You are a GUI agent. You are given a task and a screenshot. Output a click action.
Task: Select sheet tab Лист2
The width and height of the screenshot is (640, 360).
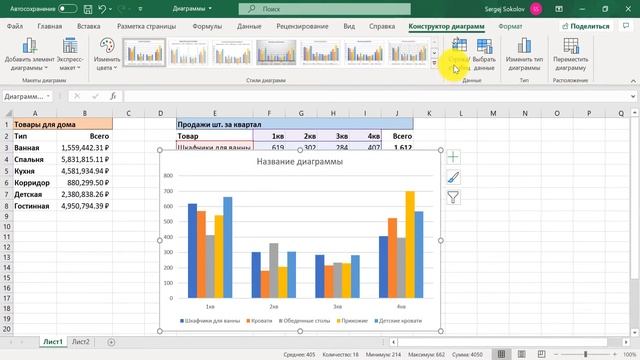[80, 342]
